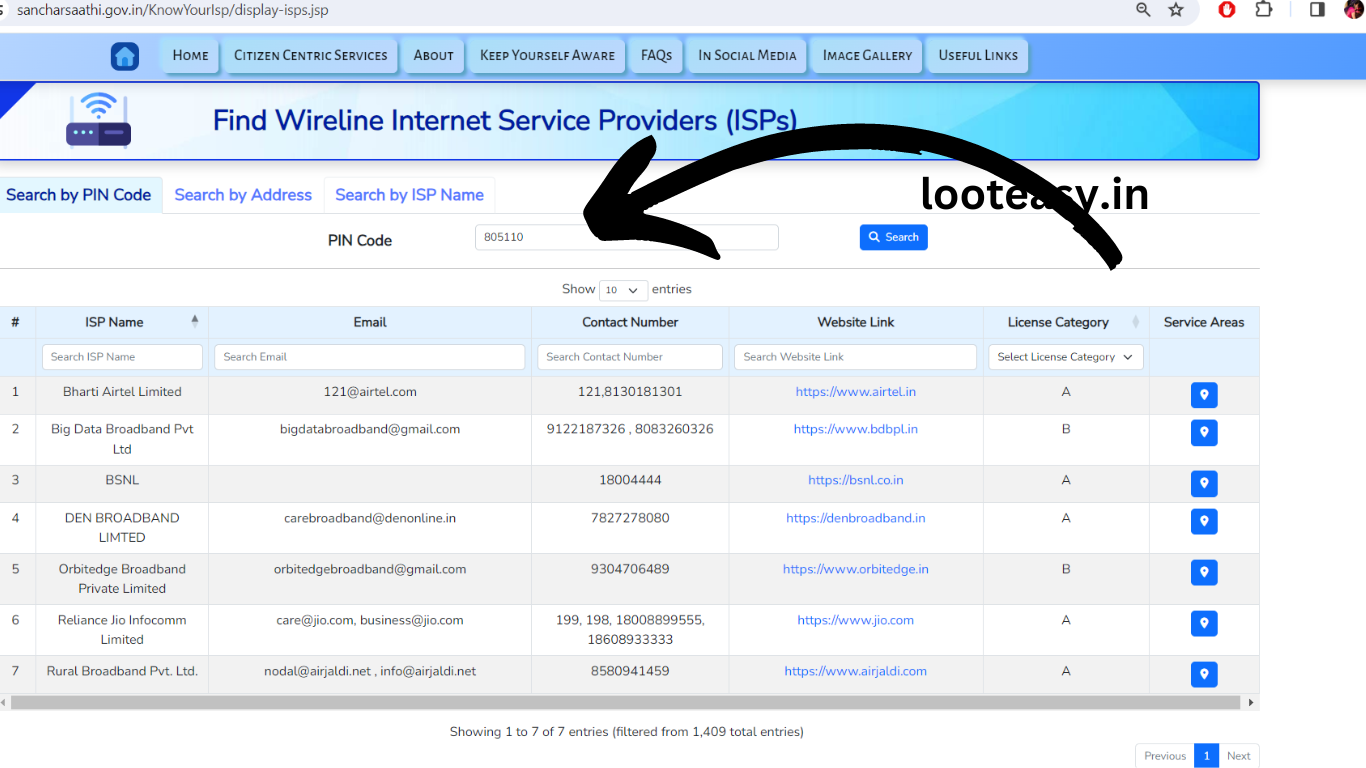
Task: Click the Search ISP Name filter box
Action: (x=122, y=357)
